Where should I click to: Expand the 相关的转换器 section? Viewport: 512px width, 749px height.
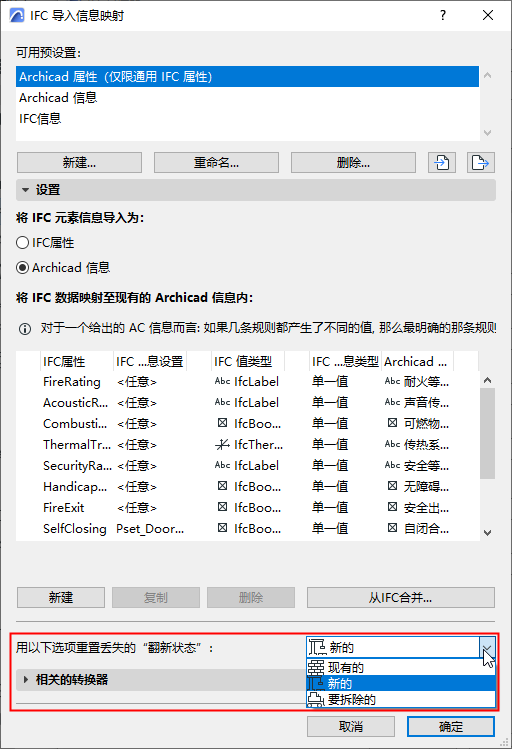[26, 679]
